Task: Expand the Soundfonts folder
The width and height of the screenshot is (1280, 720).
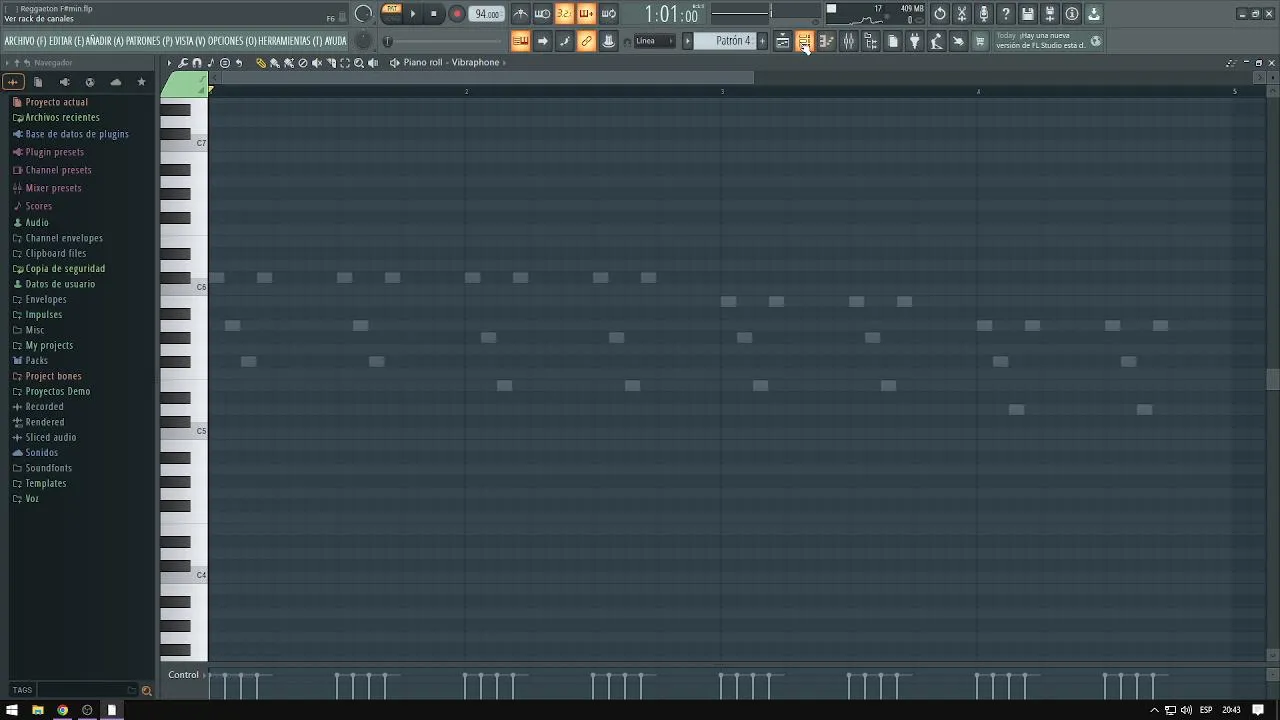Action: tap(49, 468)
